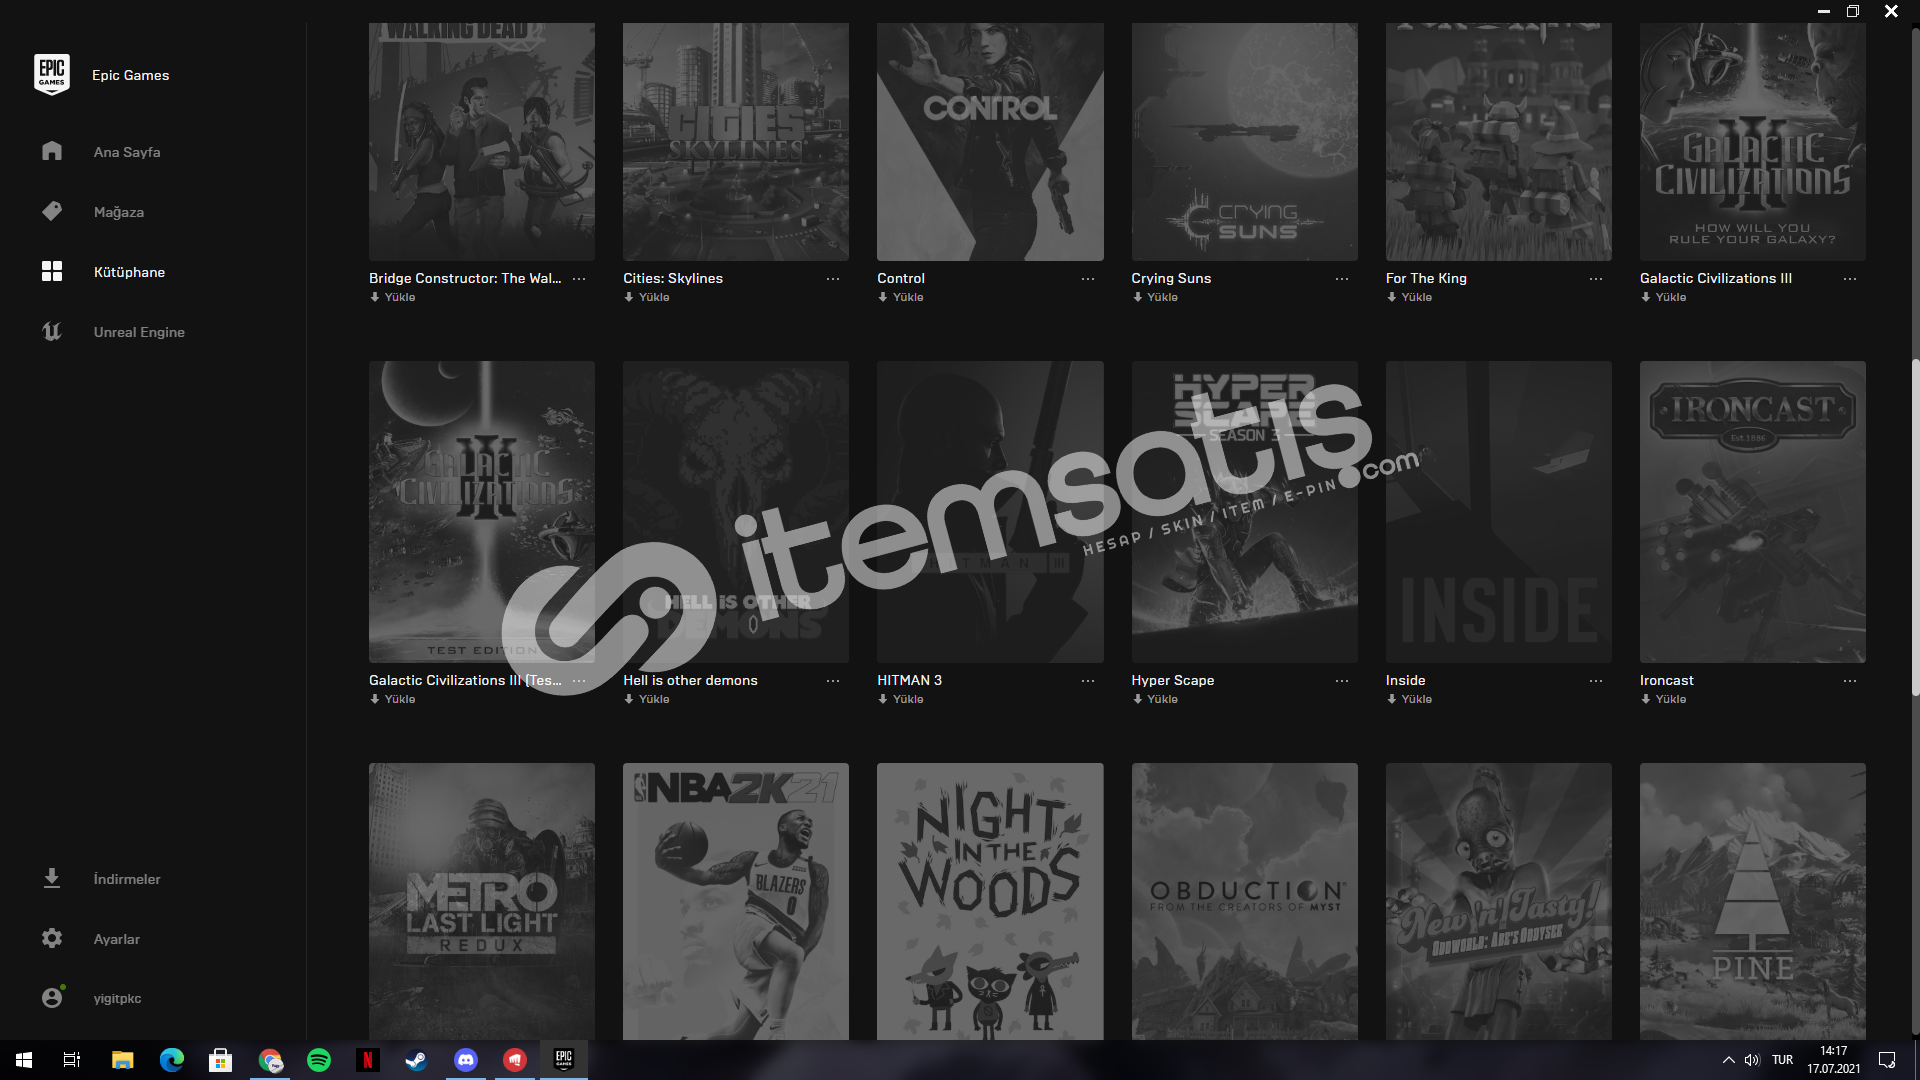The width and height of the screenshot is (1920, 1080).
Task: Open Microsoft Store from taskbar
Action: point(220,1060)
